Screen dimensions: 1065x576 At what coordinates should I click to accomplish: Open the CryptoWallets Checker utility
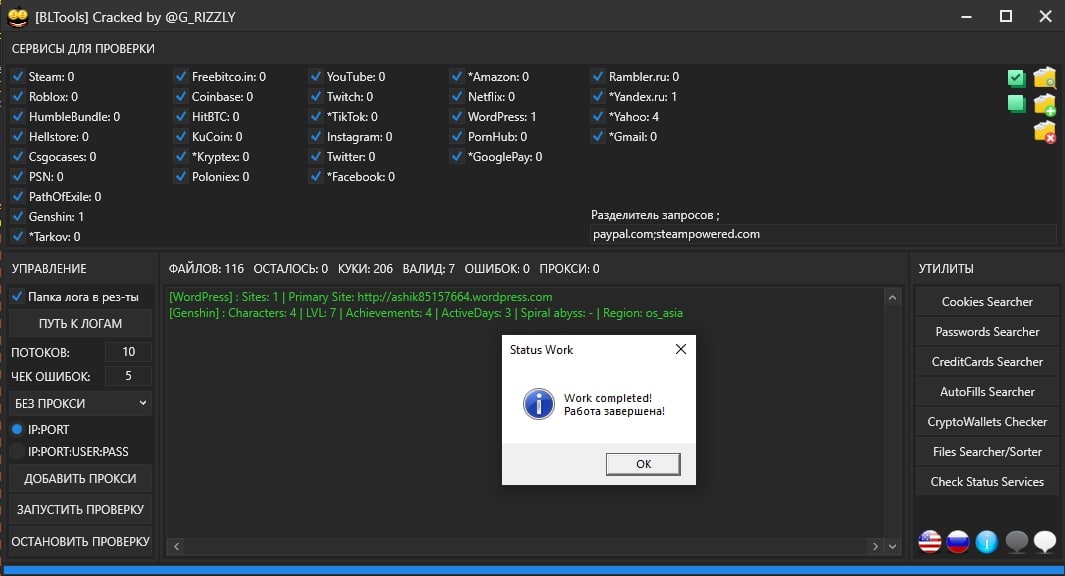[x=987, y=422]
